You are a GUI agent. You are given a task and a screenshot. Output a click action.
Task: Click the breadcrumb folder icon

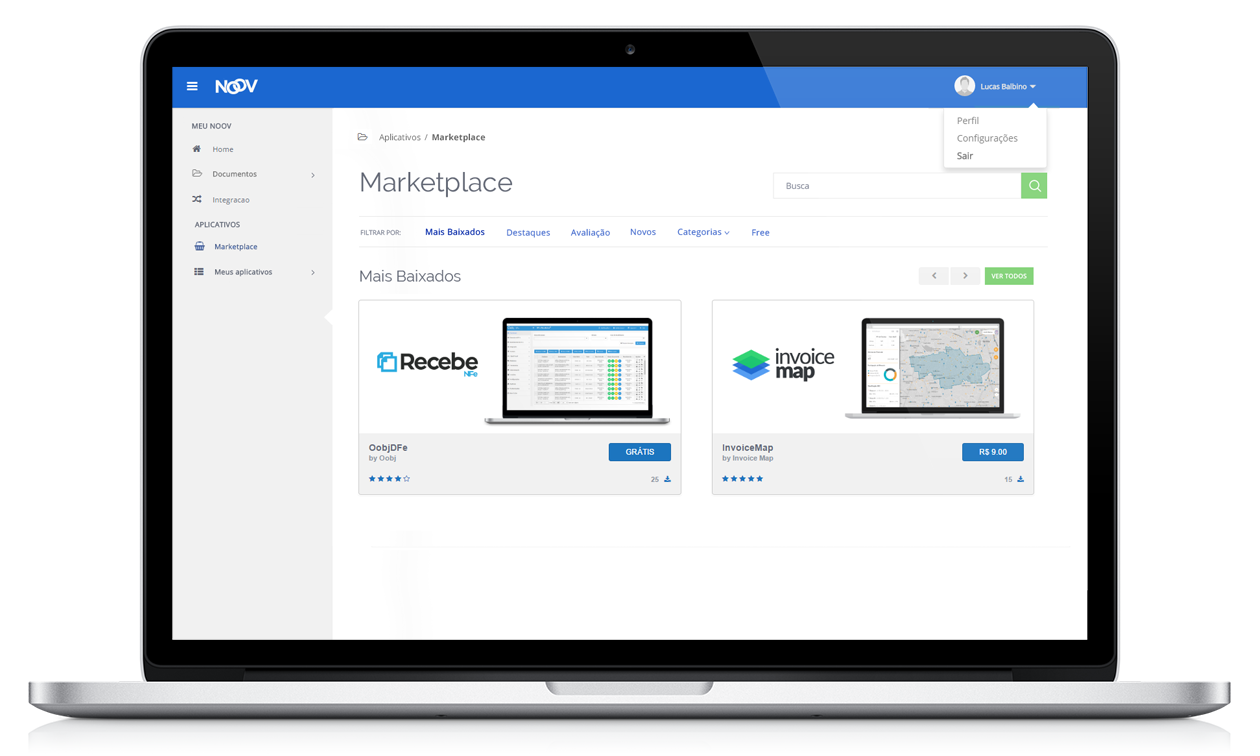(x=363, y=137)
